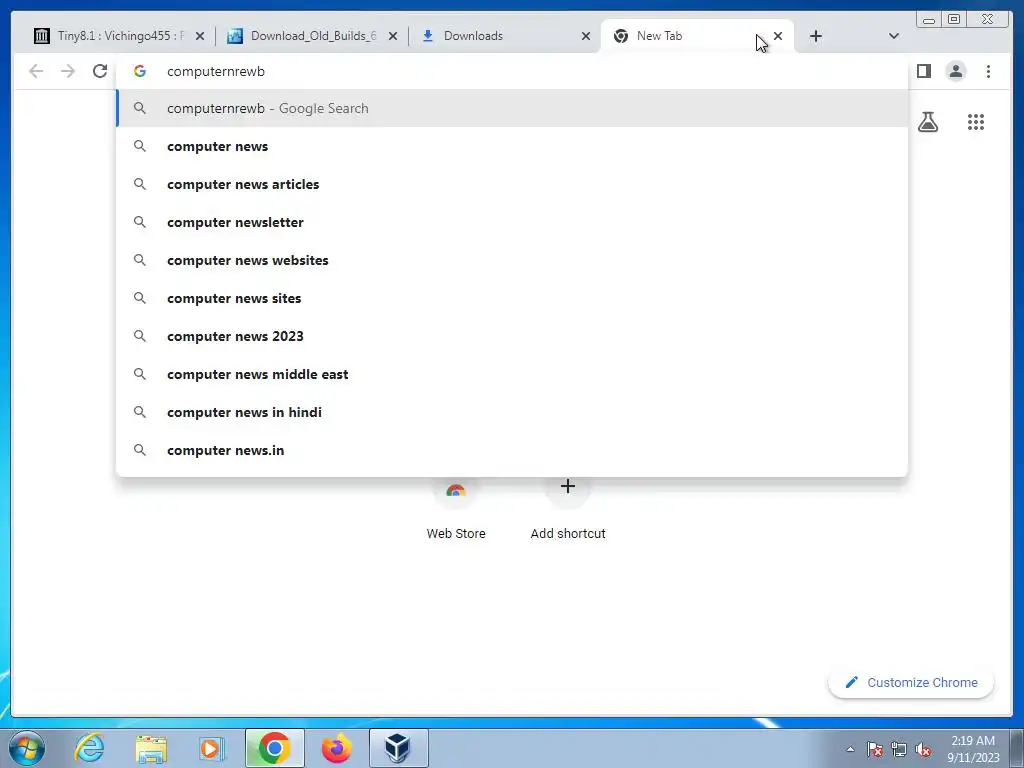Choose 'computernrewb - Google Search' suggestion

tap(512, 108)
